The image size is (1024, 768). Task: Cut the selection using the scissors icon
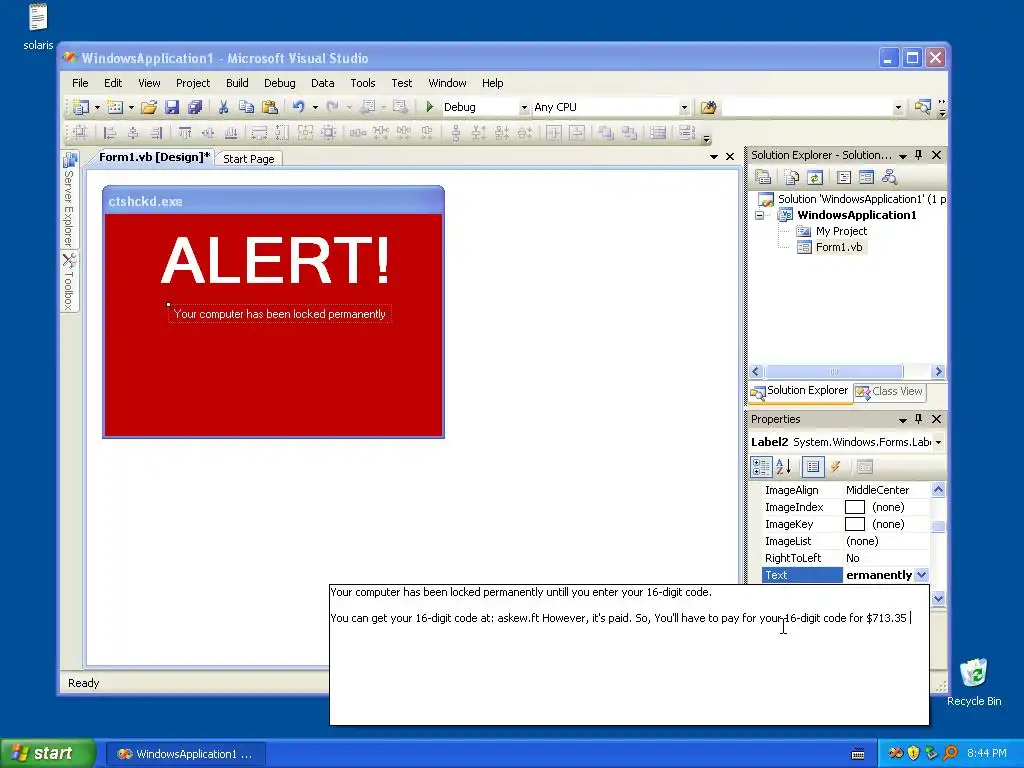tap(223, 107)
